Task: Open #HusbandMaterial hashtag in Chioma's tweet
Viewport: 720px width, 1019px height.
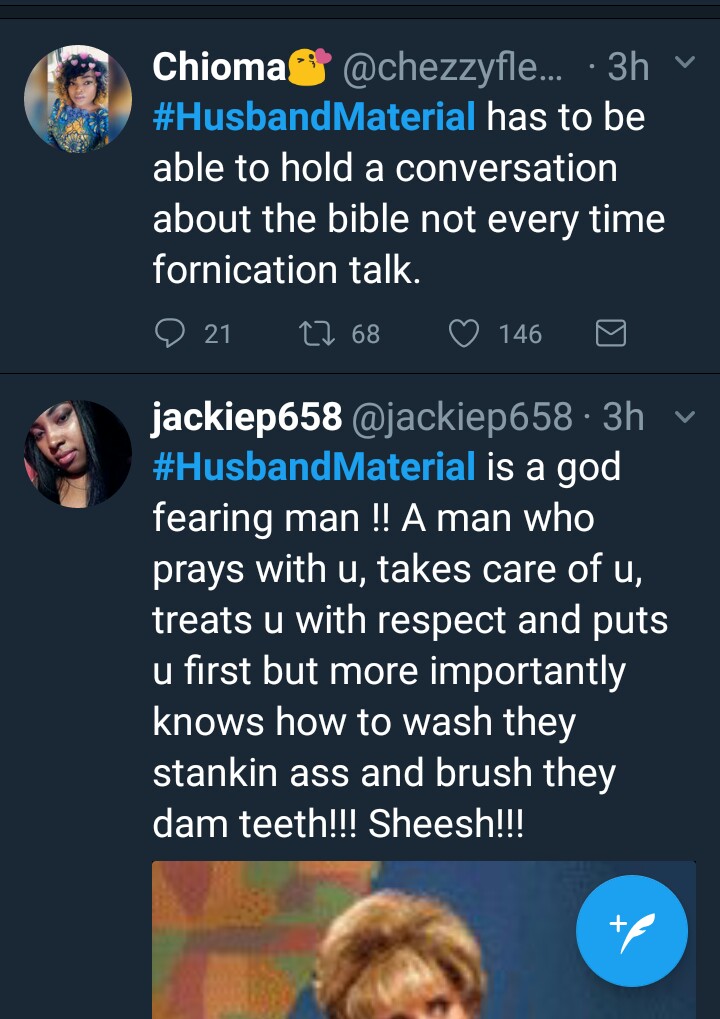Action: click(x=314, y=118)
